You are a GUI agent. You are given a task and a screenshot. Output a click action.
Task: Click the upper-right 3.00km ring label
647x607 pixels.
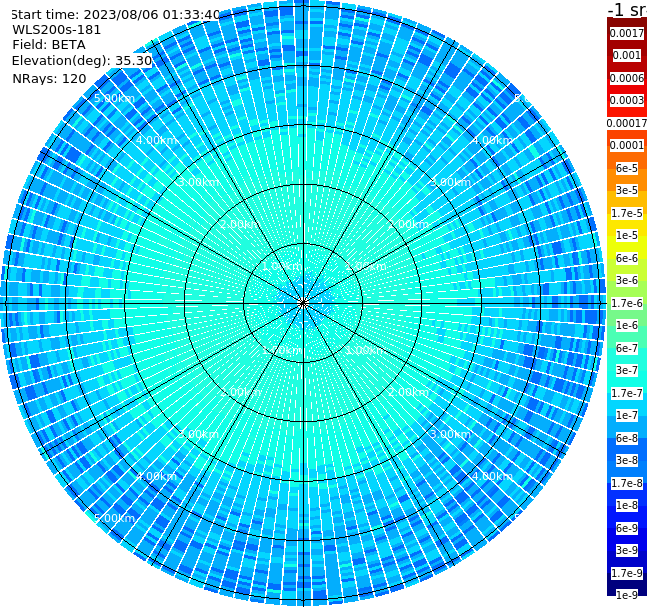(450, 182)
